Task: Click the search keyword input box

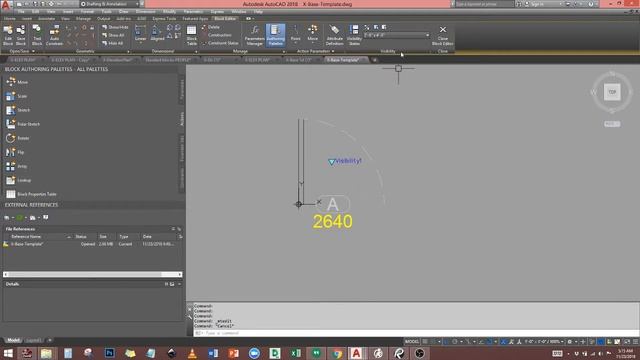Action: coord(484,4)
